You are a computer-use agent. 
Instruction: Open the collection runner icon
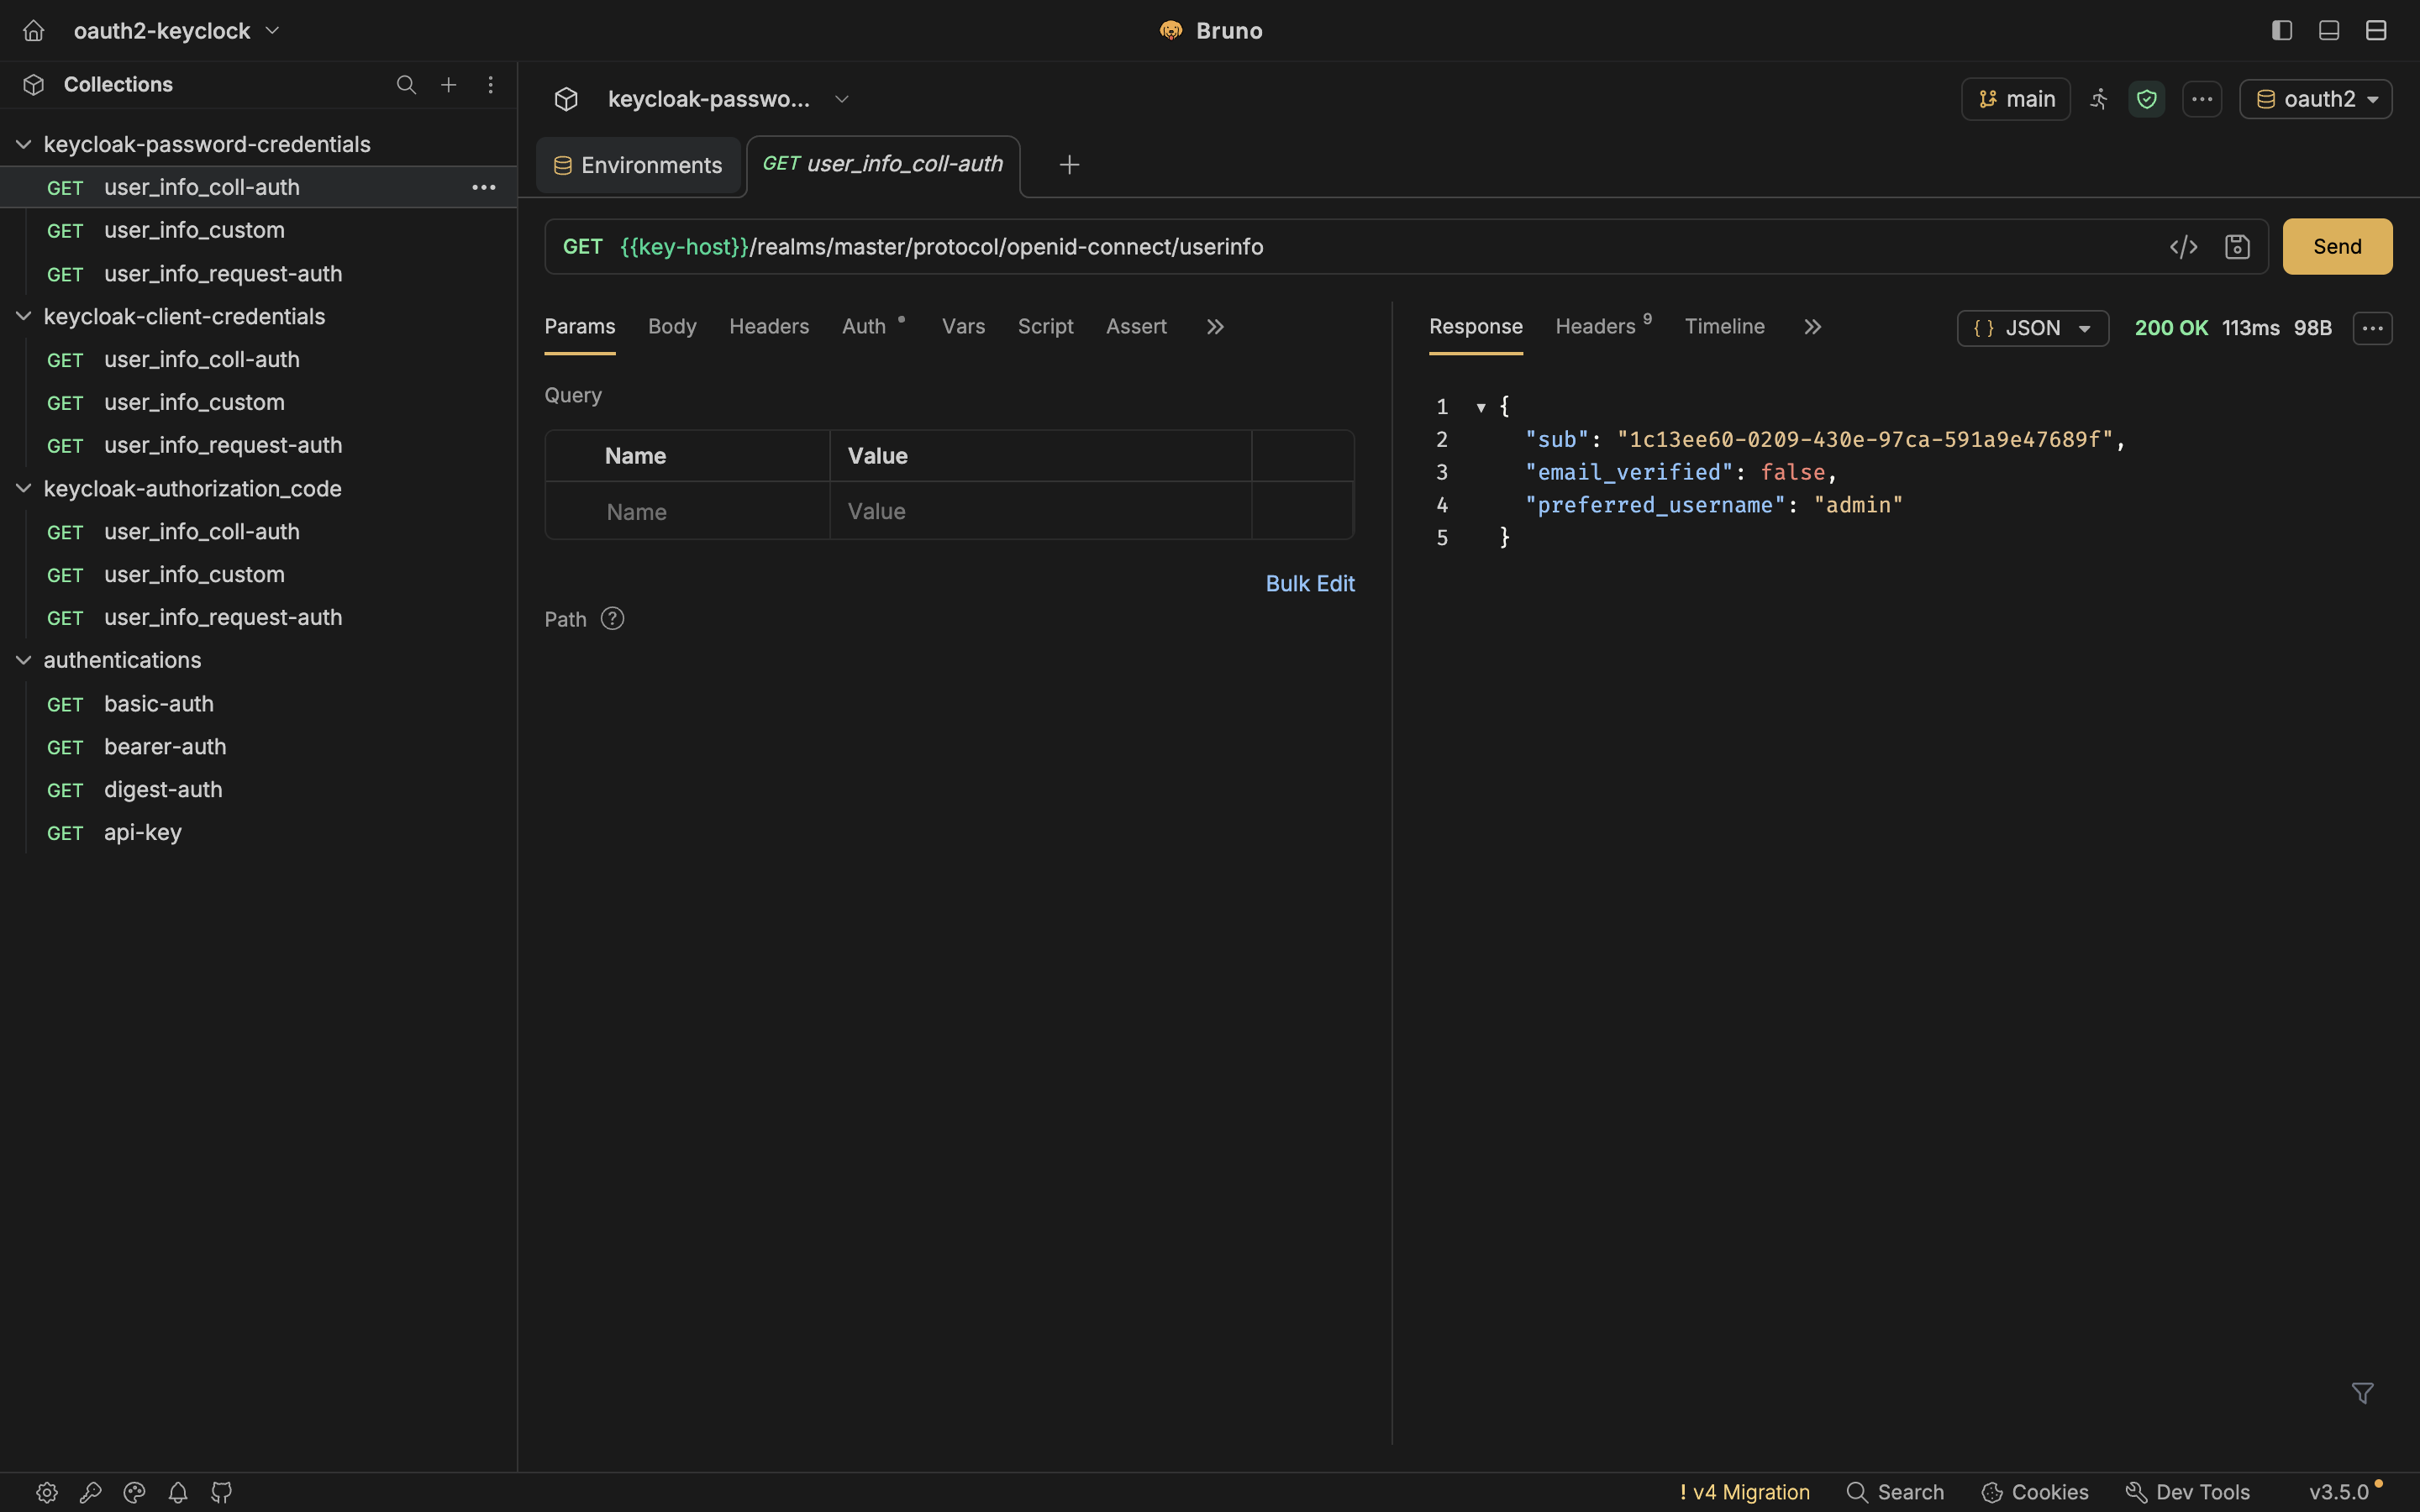(2099, 99)
